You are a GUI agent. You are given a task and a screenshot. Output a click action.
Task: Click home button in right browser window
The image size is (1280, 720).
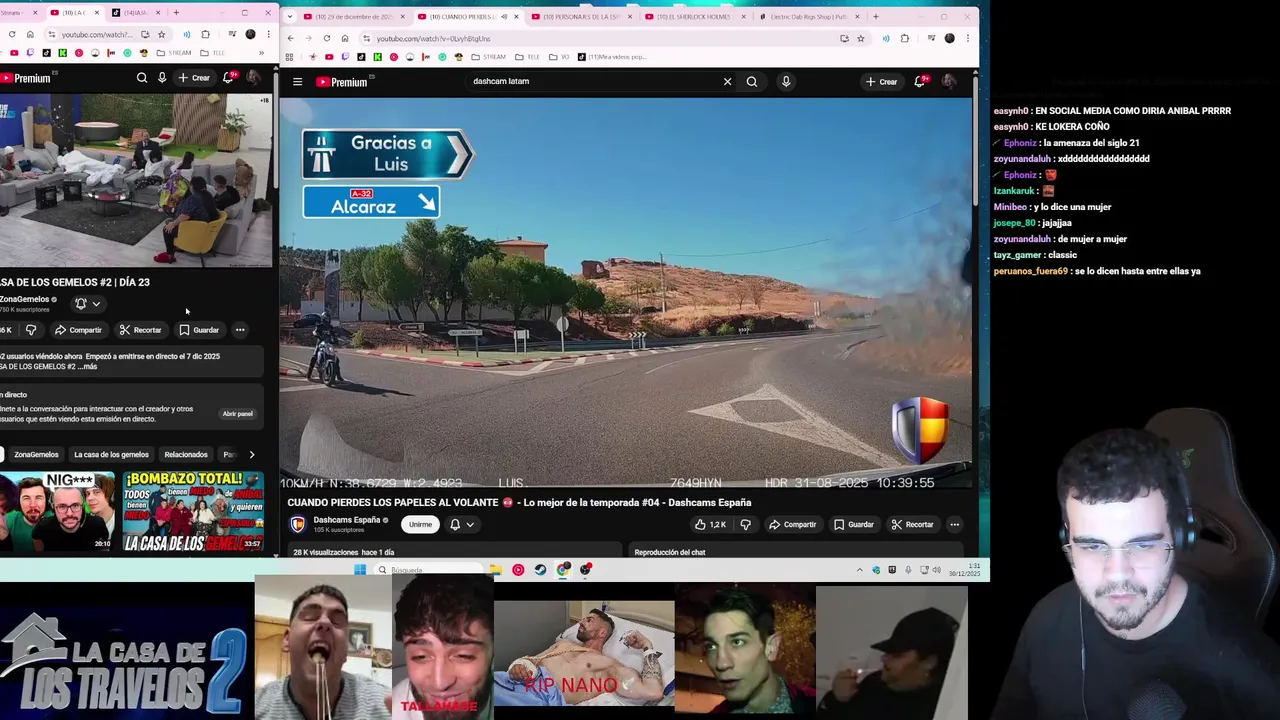[x=344, y=38]
